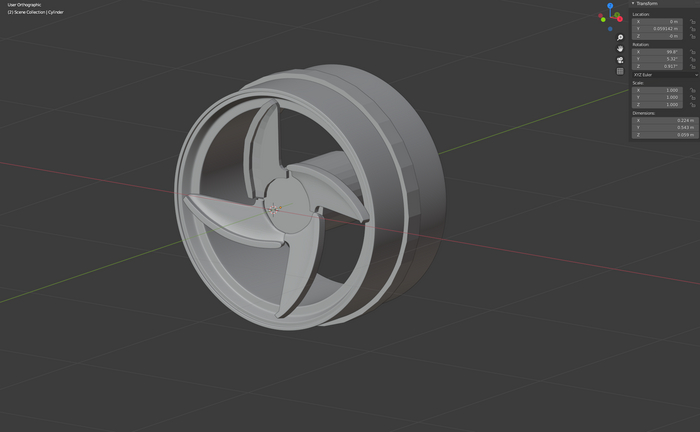Image resolution: width=700 pixels, height=432 pixels.
Task: Click the Scale X field
Action: point(657,90)
